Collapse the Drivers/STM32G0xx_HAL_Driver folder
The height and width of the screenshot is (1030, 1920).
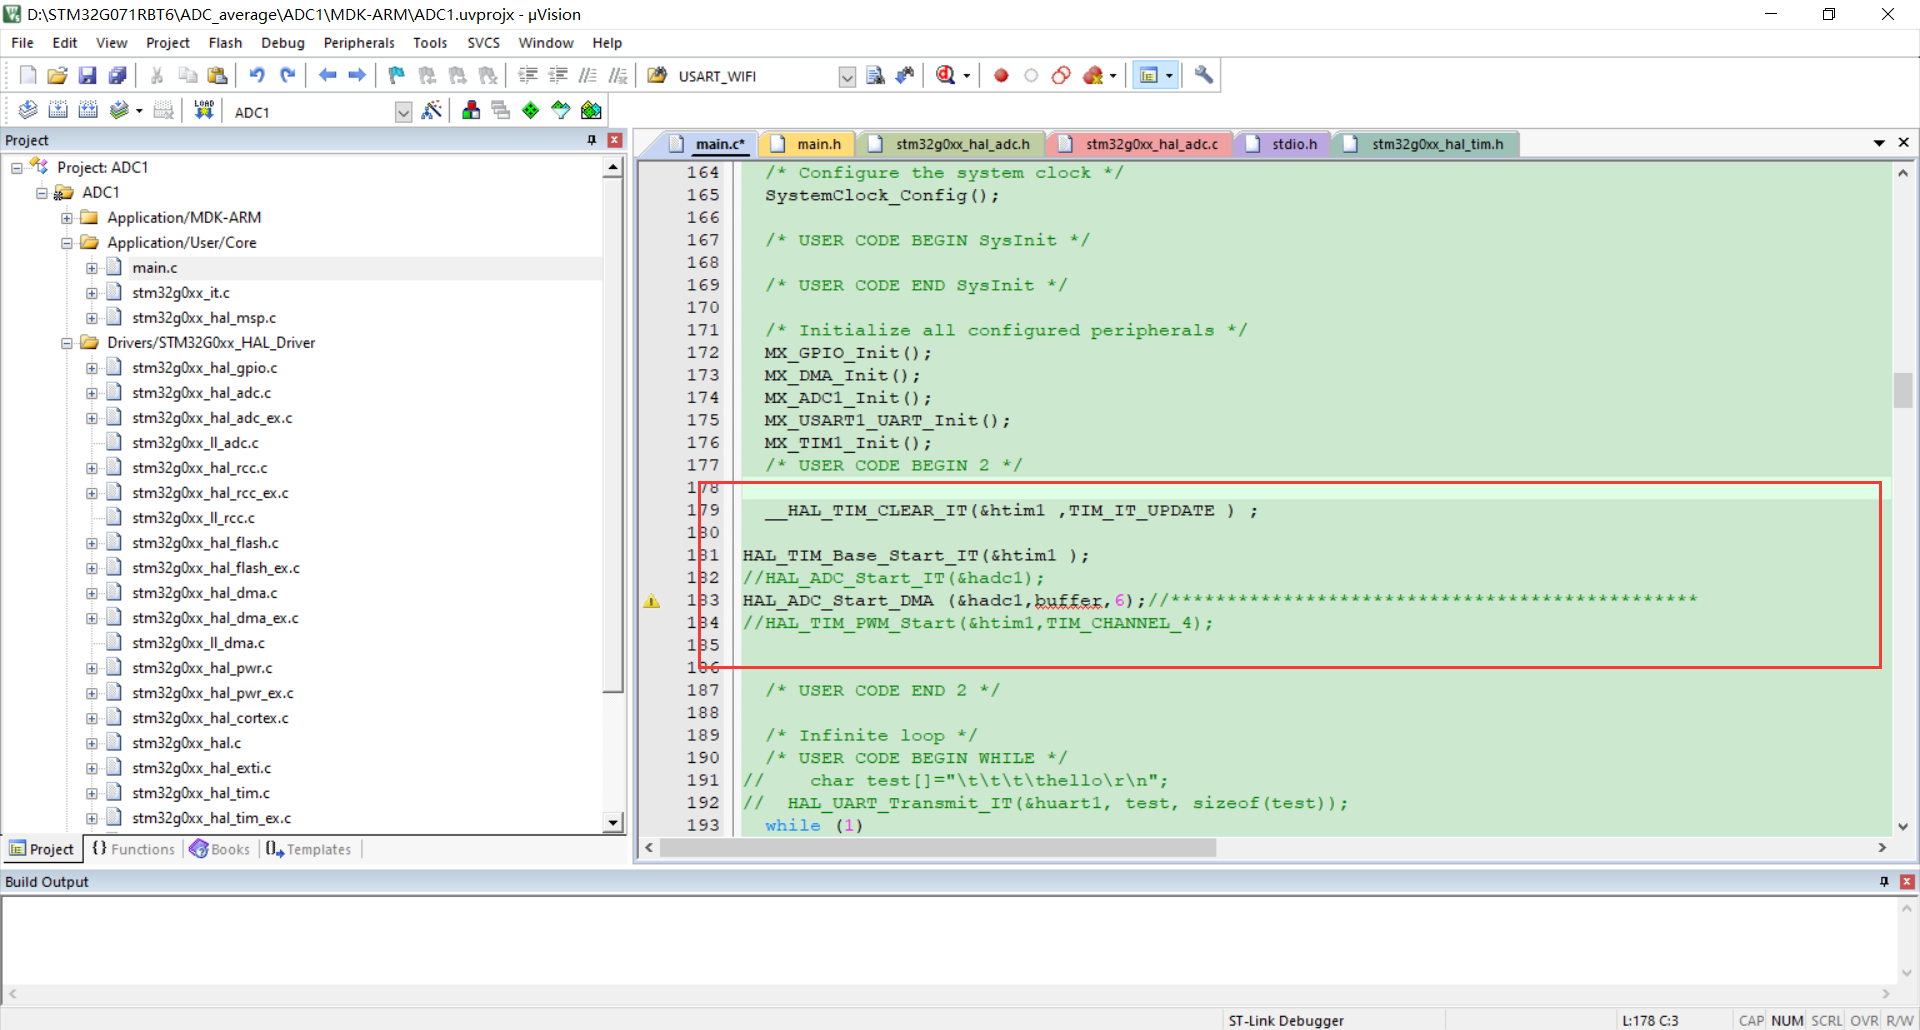coord(67,342)
